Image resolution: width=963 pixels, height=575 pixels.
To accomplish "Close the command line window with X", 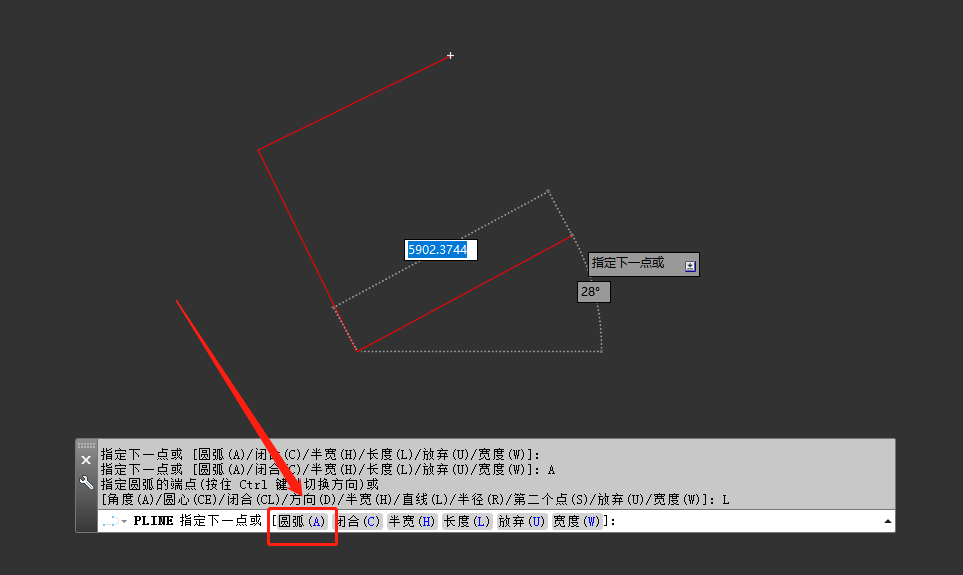I will 86,460.
